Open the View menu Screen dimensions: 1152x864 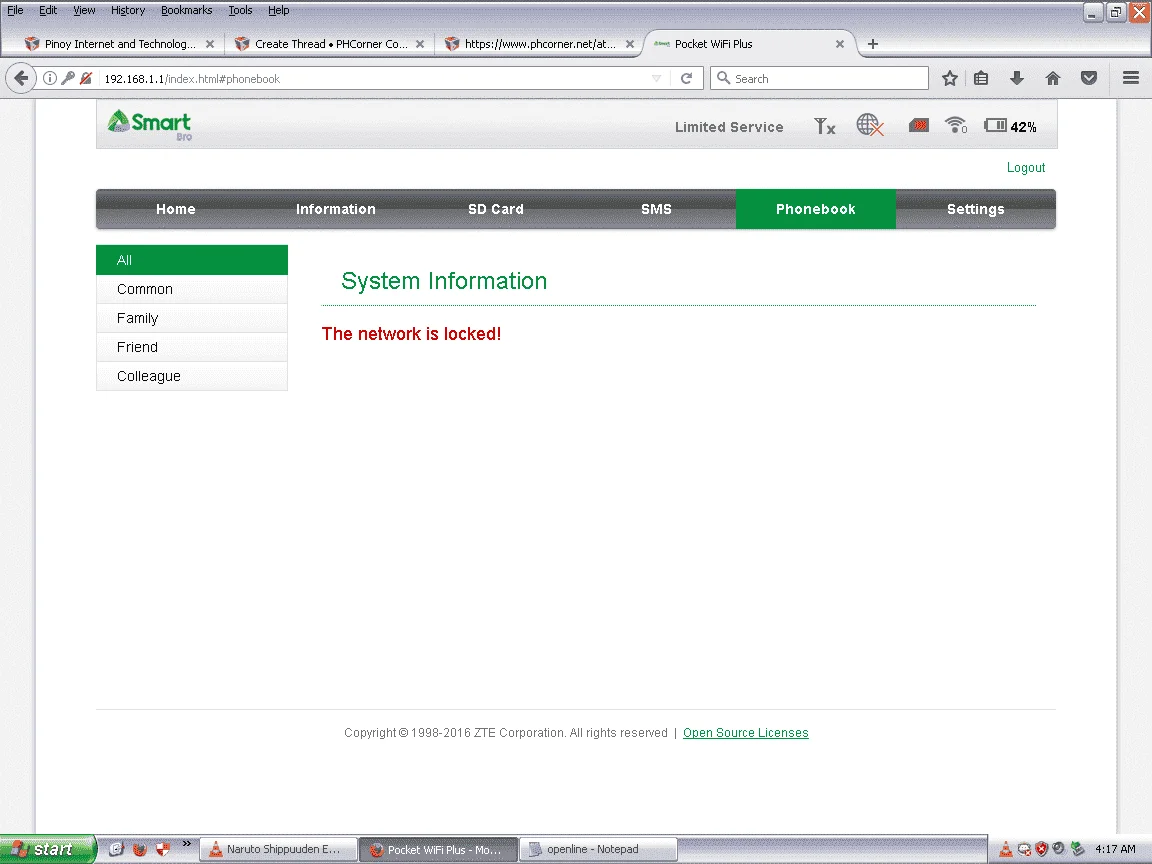point(84,10)
